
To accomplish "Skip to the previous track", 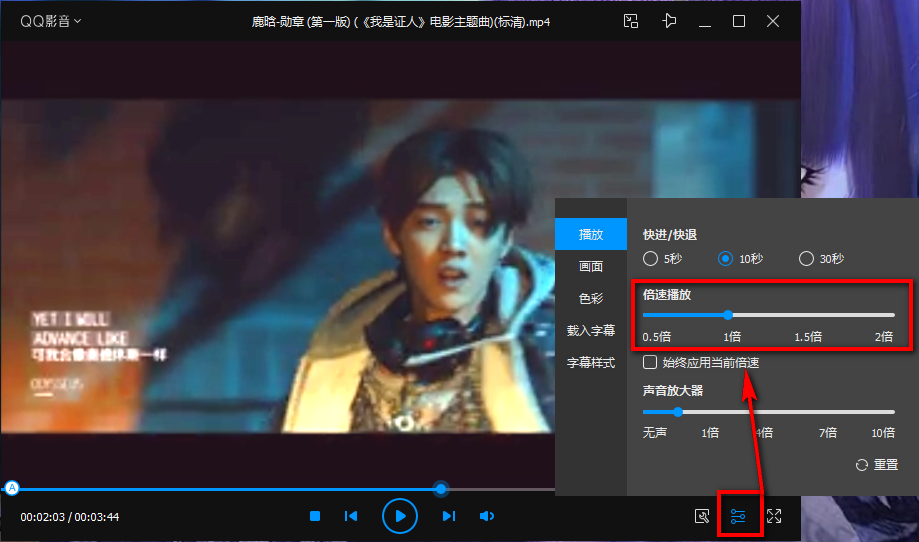I will 351,516.
